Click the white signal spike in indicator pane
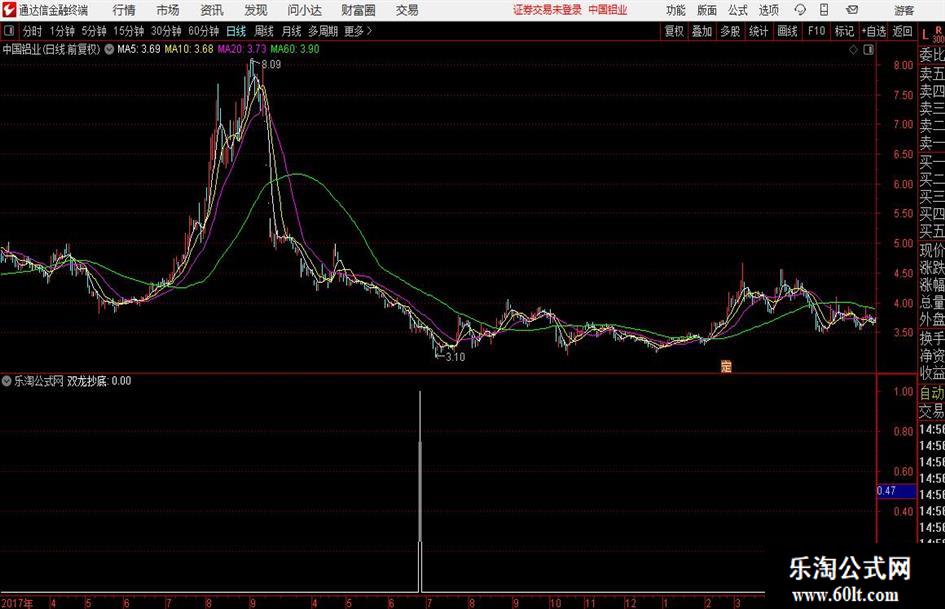Viewport: 945px width, 609px height. point(420,491)
